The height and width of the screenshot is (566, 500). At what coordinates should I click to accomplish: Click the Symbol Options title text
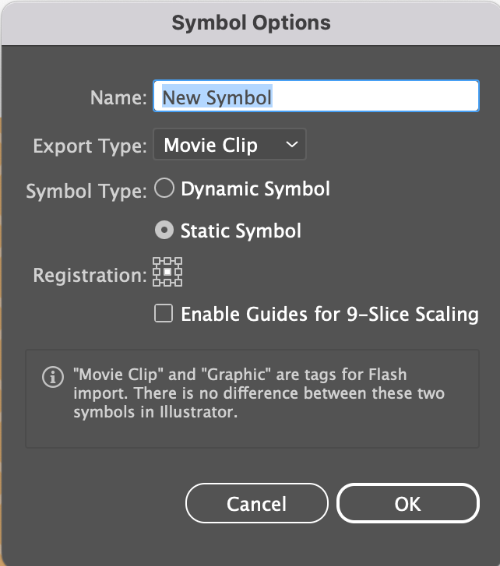251,23
